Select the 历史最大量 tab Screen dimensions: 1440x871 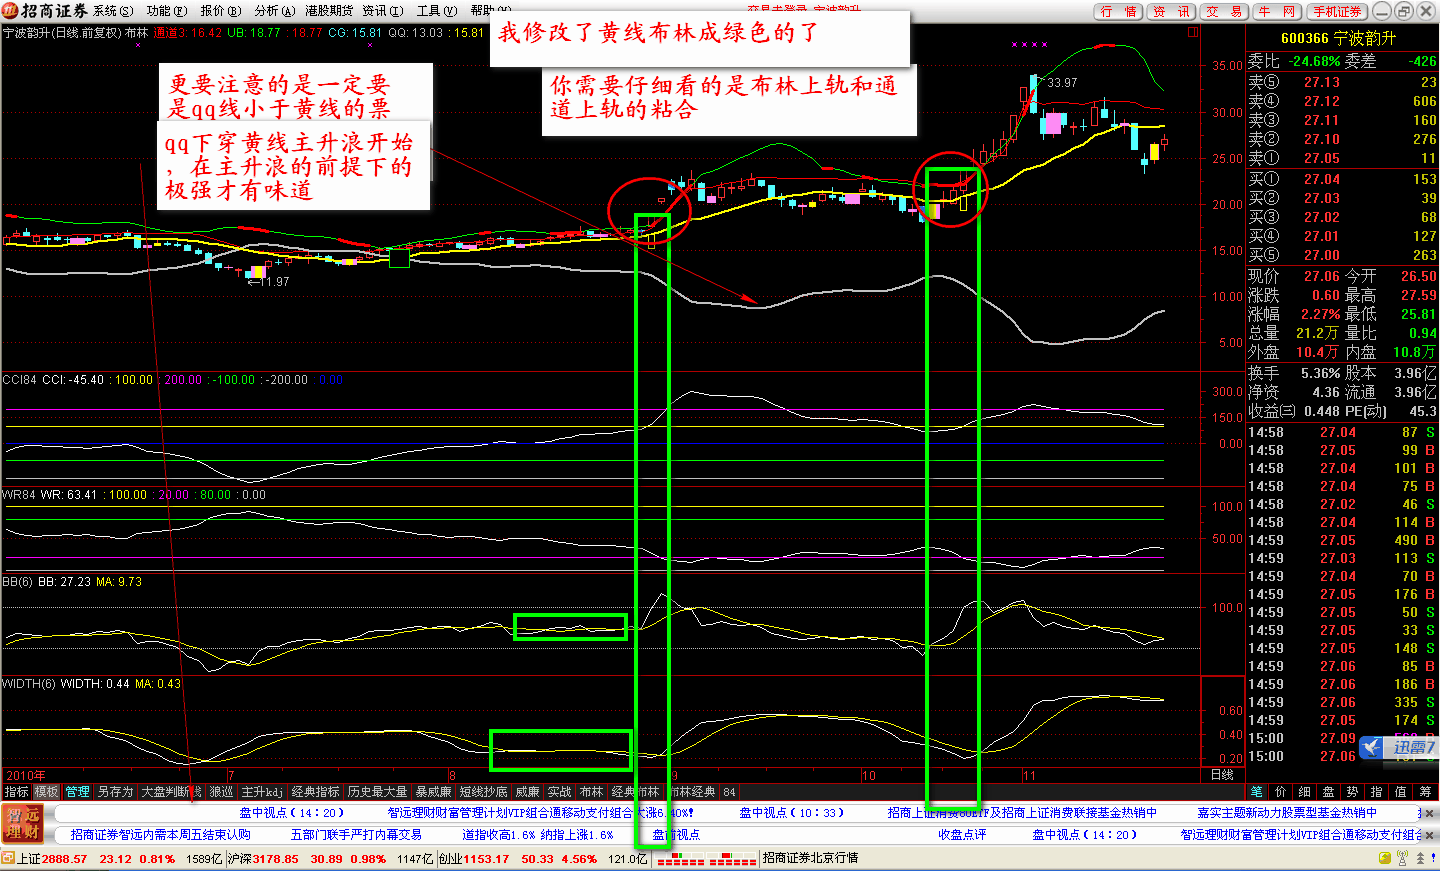[378, 791]
